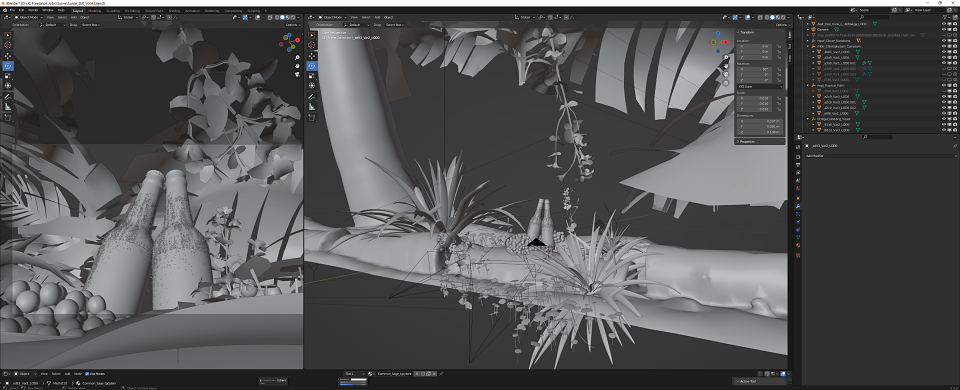Select solid shading mode in left viewport header

[283, 17]
